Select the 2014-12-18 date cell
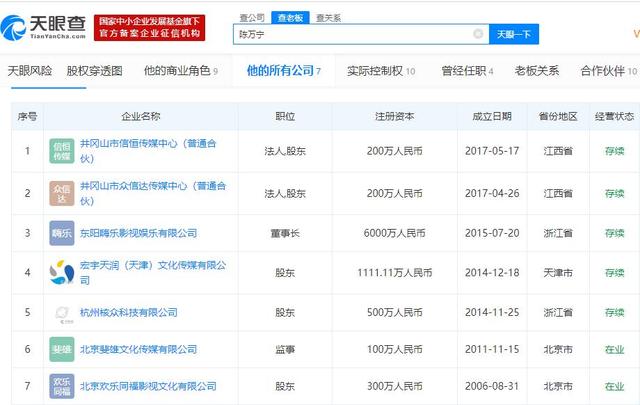The height and width of the screenshot is (405, 640). (x=492, y=273)
